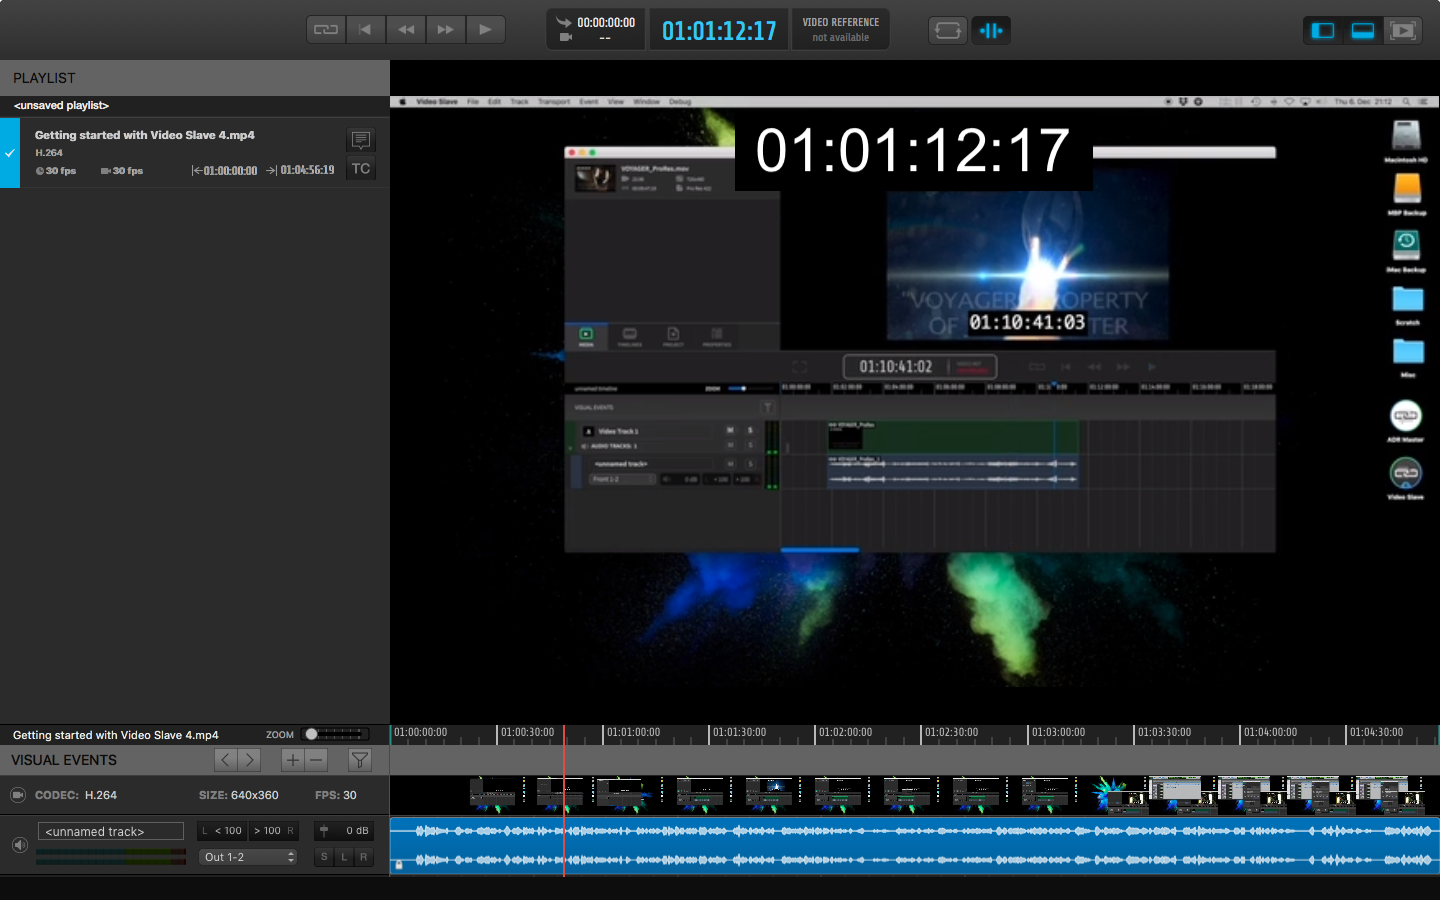Click the 01:03:00:00 ruler mark
1440x900 pixels.
pos(1058,733)
